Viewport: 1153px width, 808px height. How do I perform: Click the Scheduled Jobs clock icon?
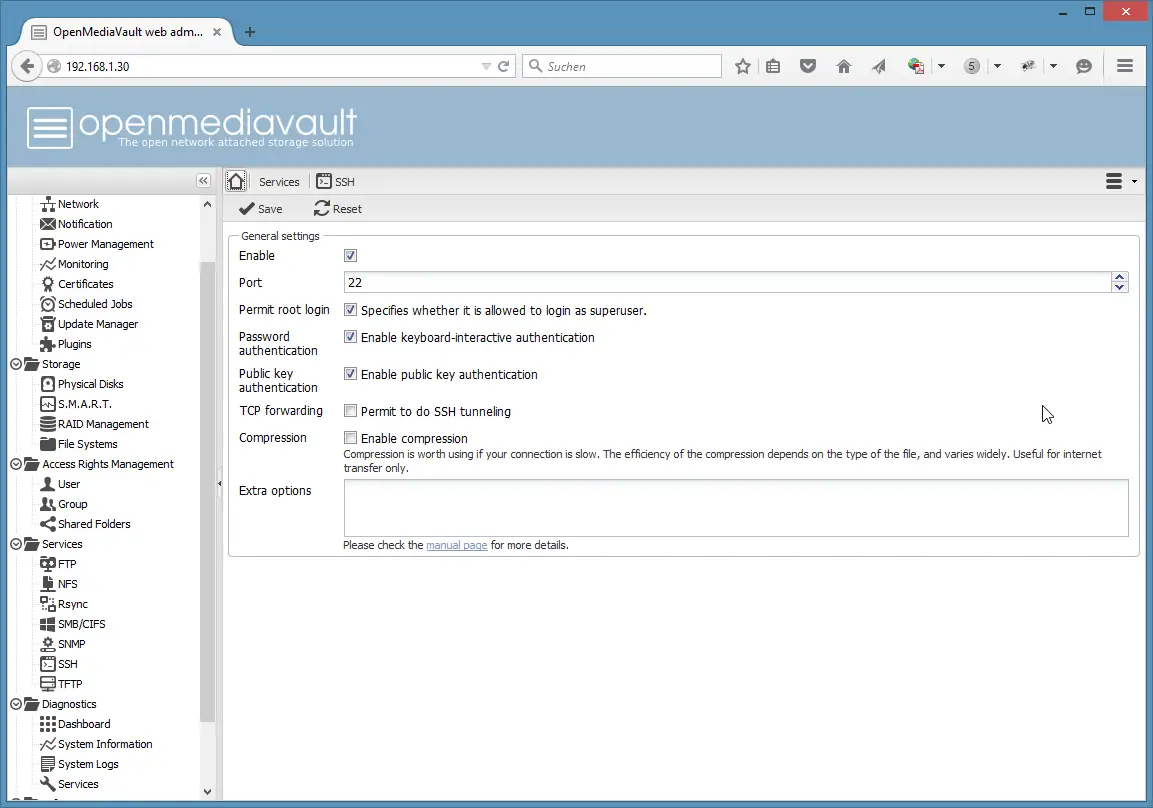48,304
